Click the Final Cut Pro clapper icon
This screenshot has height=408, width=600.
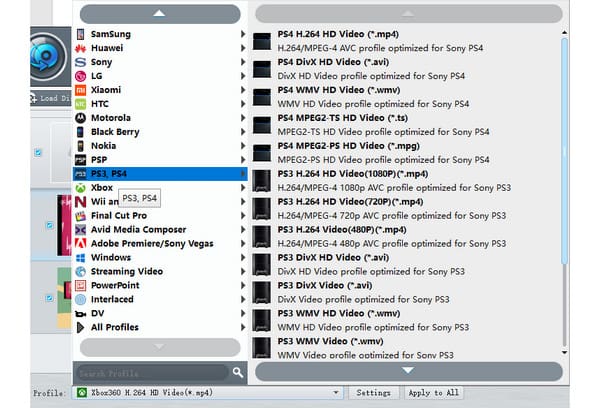tap(80, 216)
